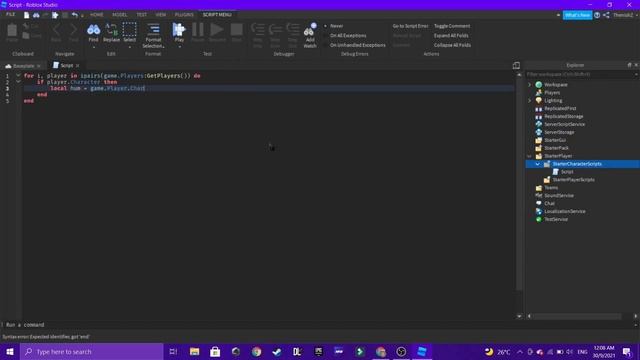Click the Explorer horizontal scrollbar
Viewport: 640px width, 360px height.
(x=578, y=316)
